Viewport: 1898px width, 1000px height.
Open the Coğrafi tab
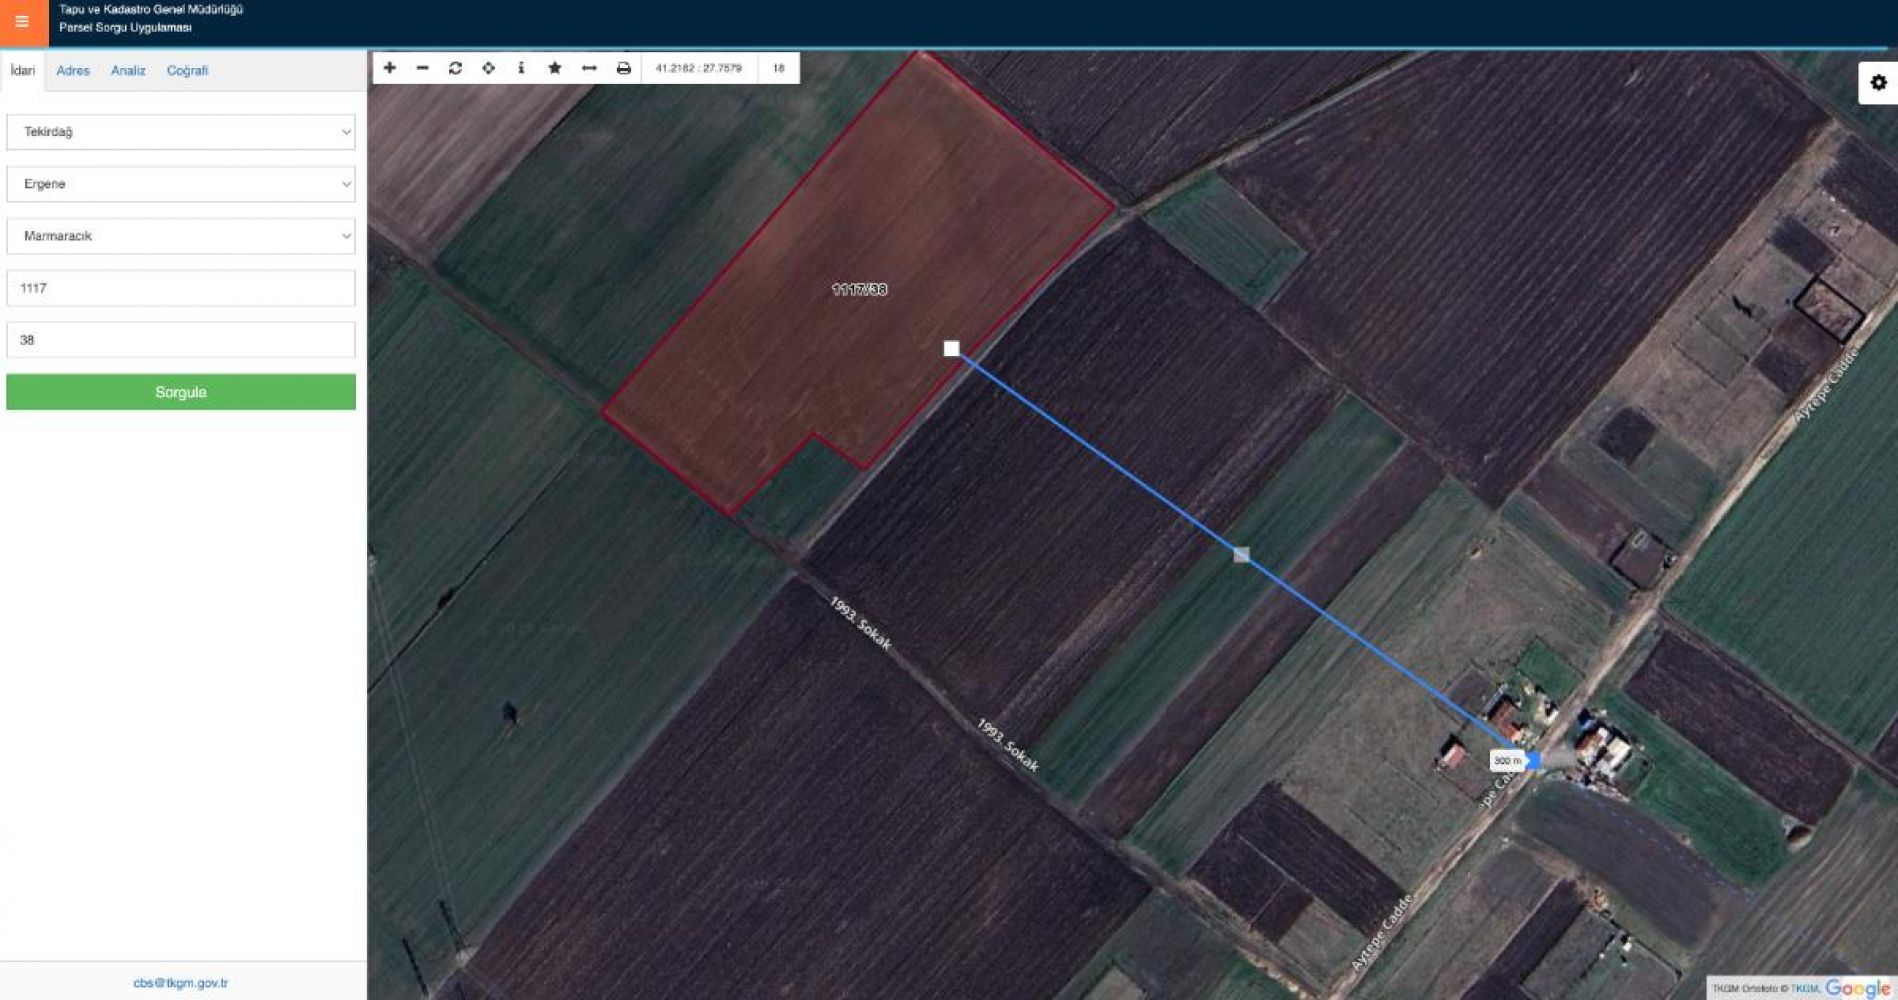click(x=187, y=71)
